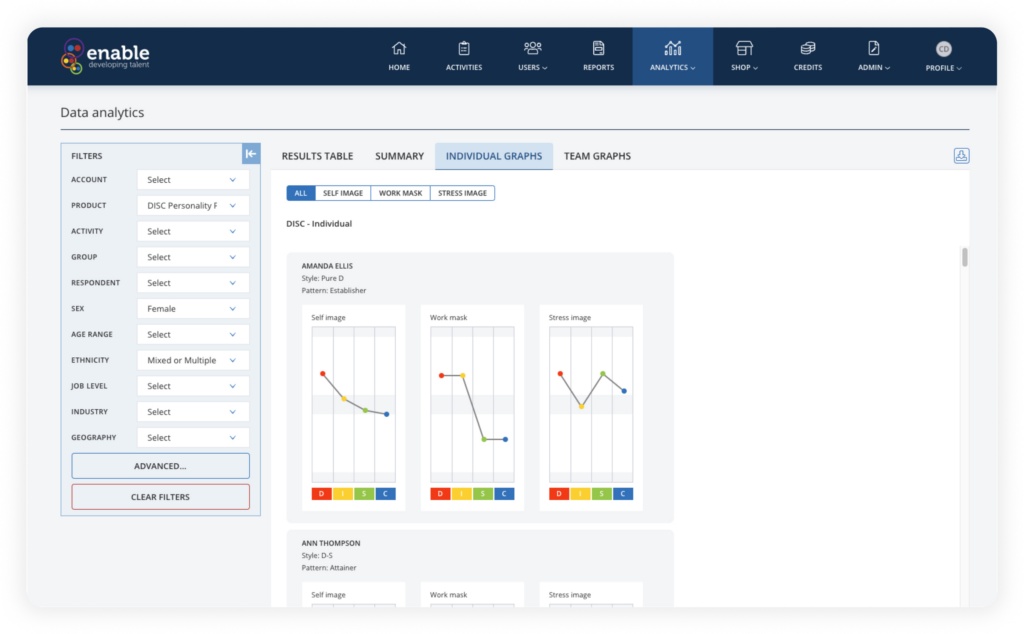The image size is (1024, 634).
Task: Open the Admin menu label
Action: click(x=874, y=67)
